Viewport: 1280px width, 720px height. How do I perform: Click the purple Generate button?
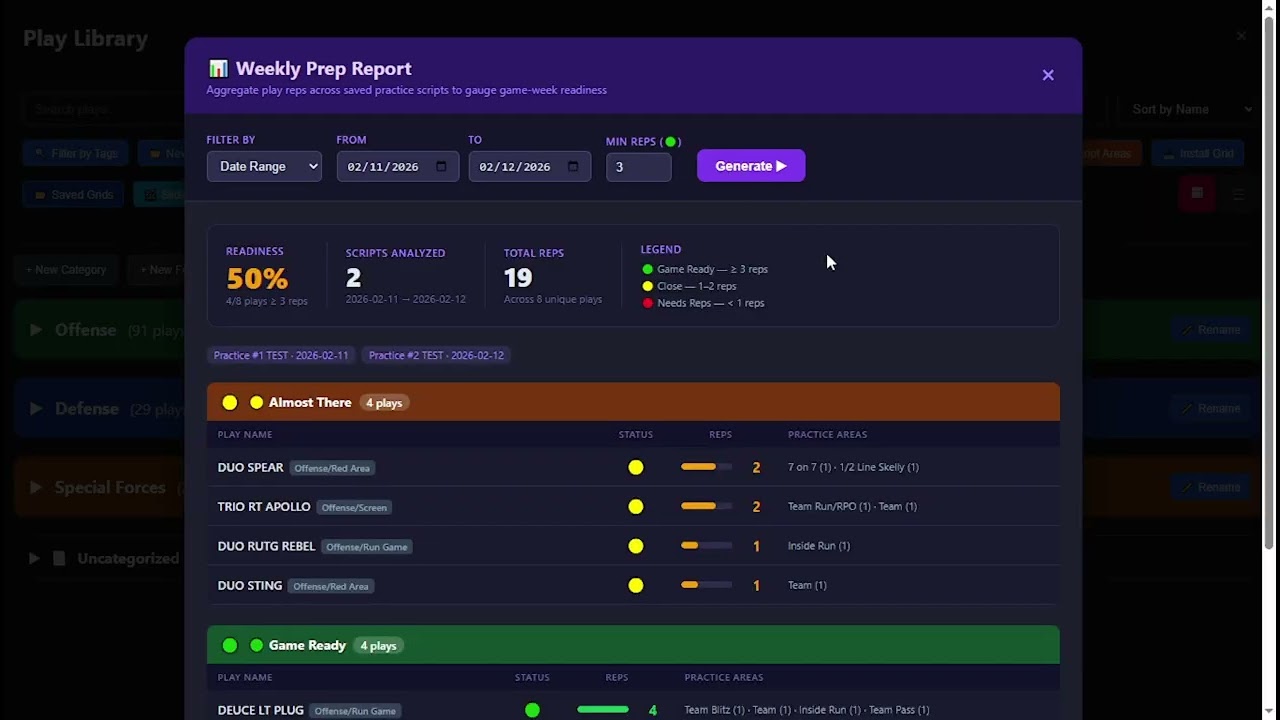coord(751,166)
